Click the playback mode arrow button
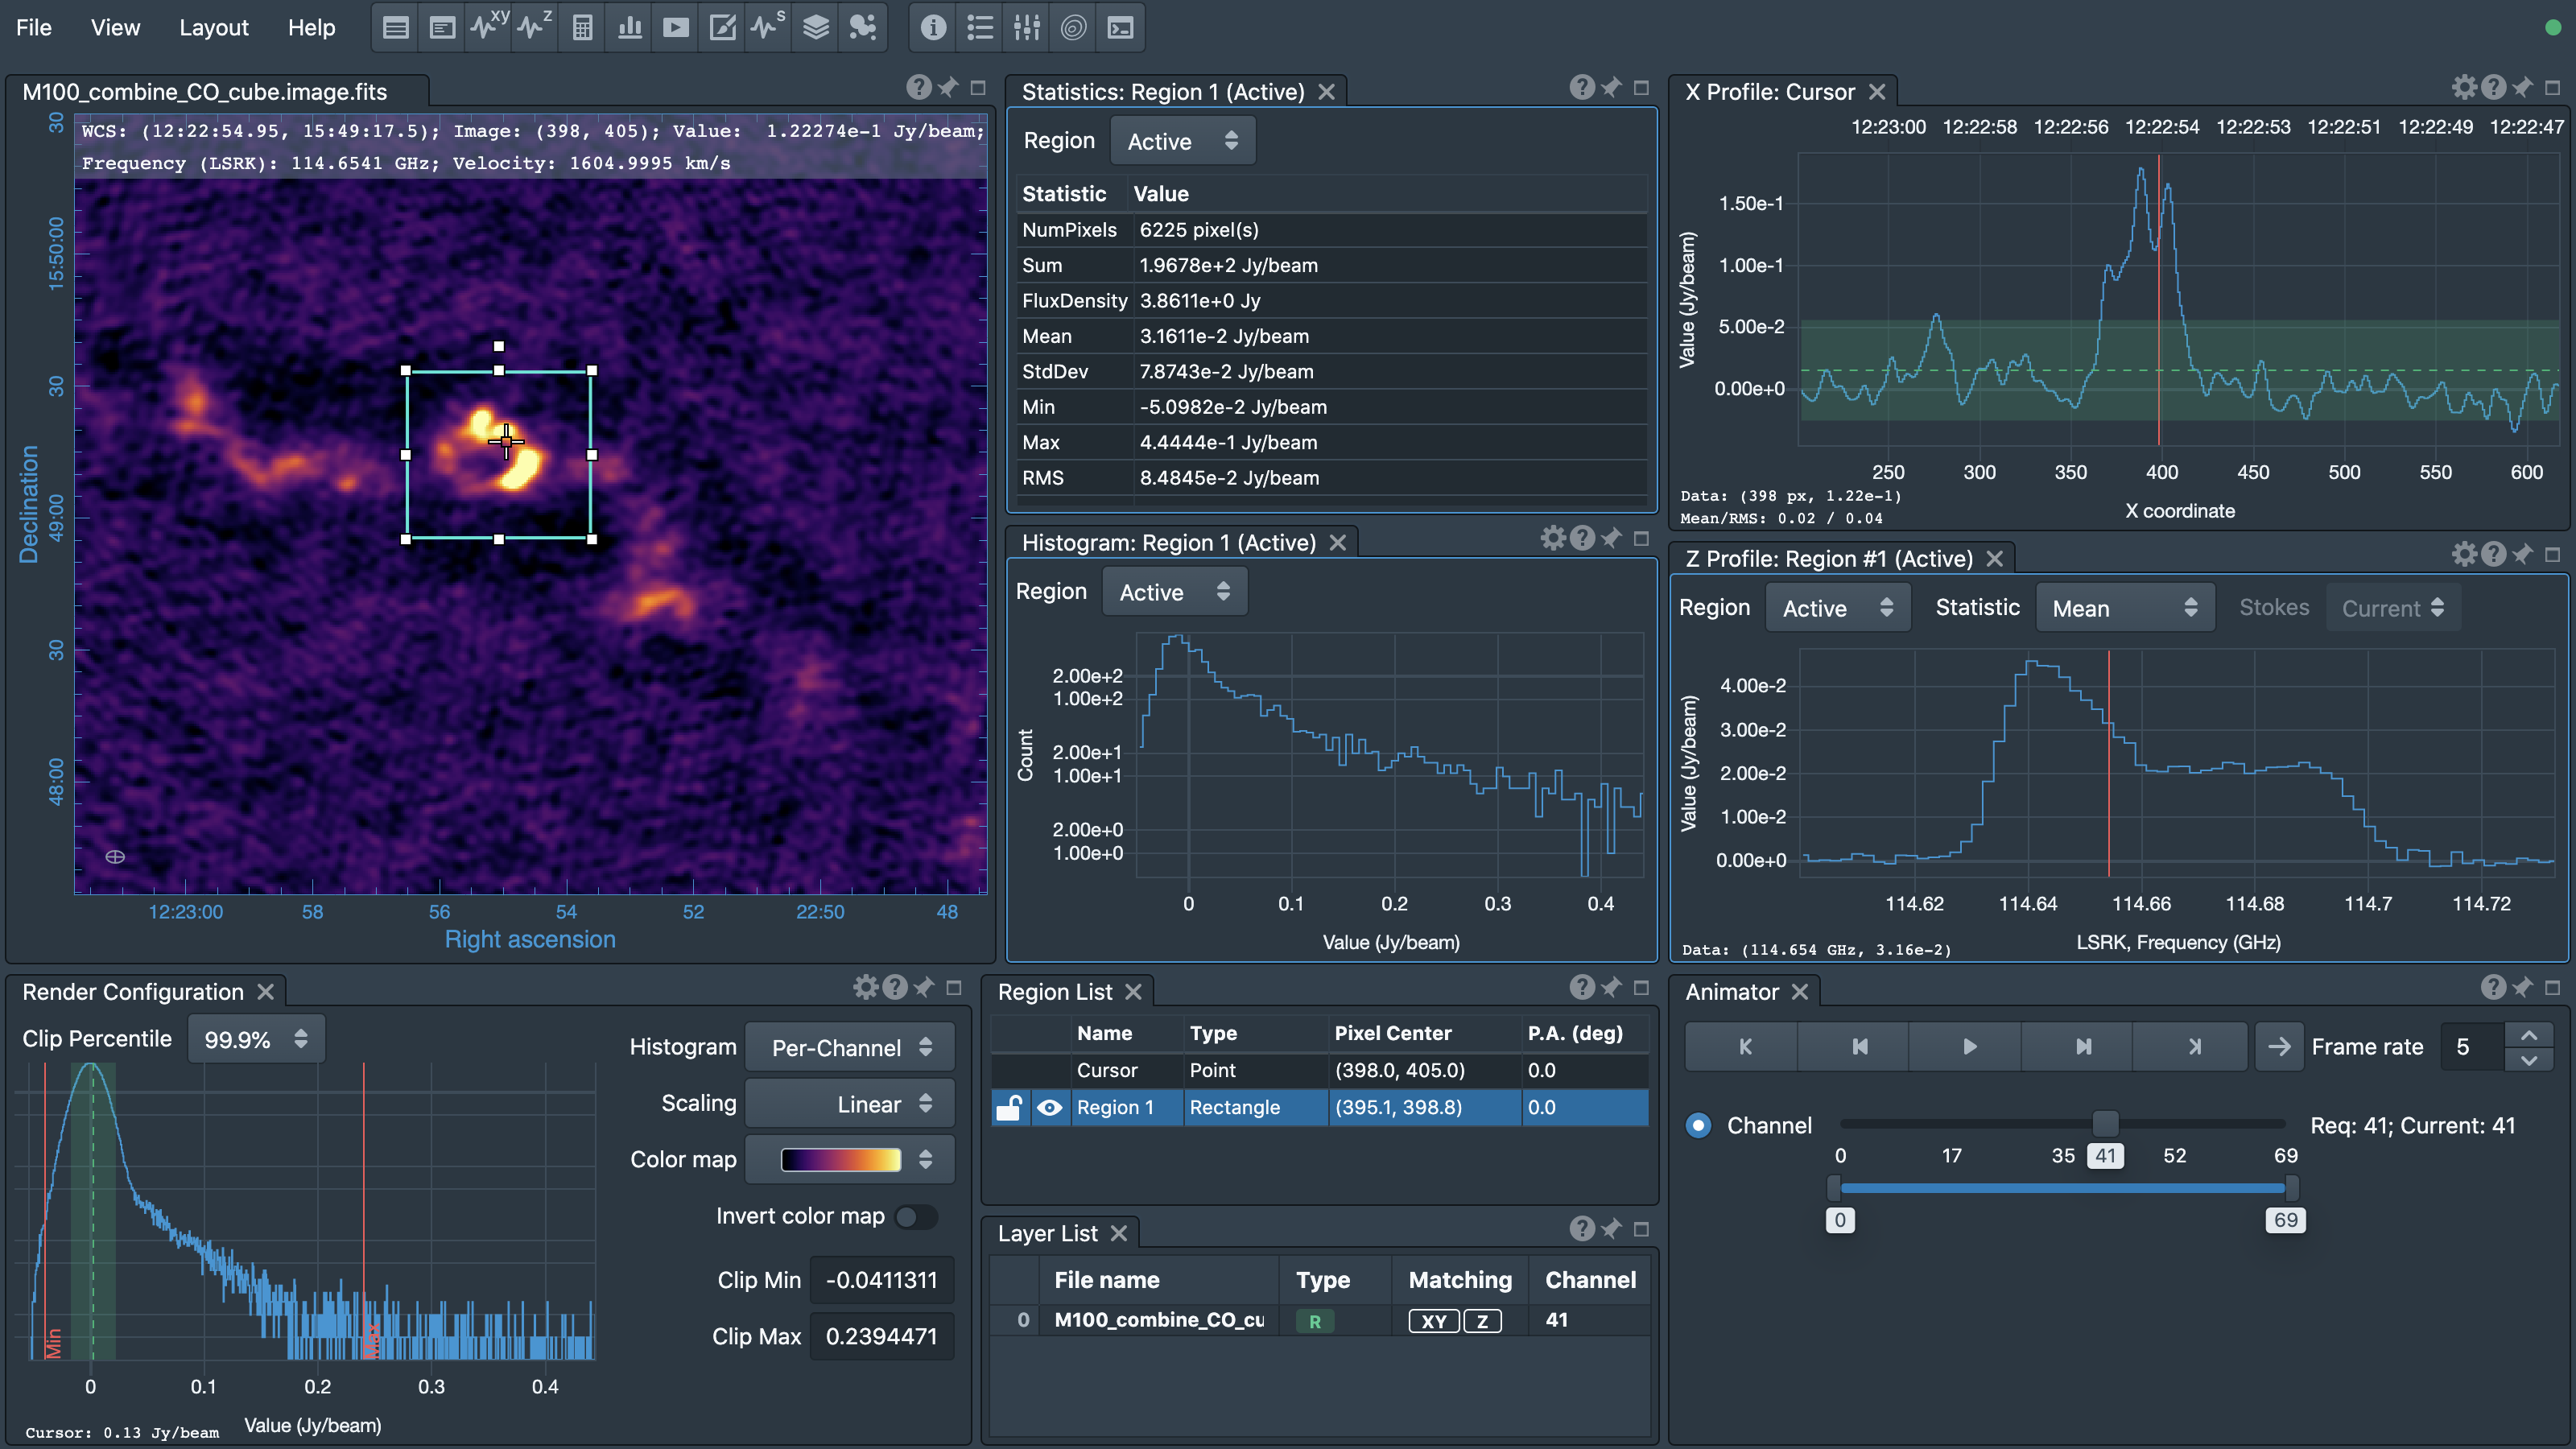Screen dimensions: 2576x1449 2279,1047
